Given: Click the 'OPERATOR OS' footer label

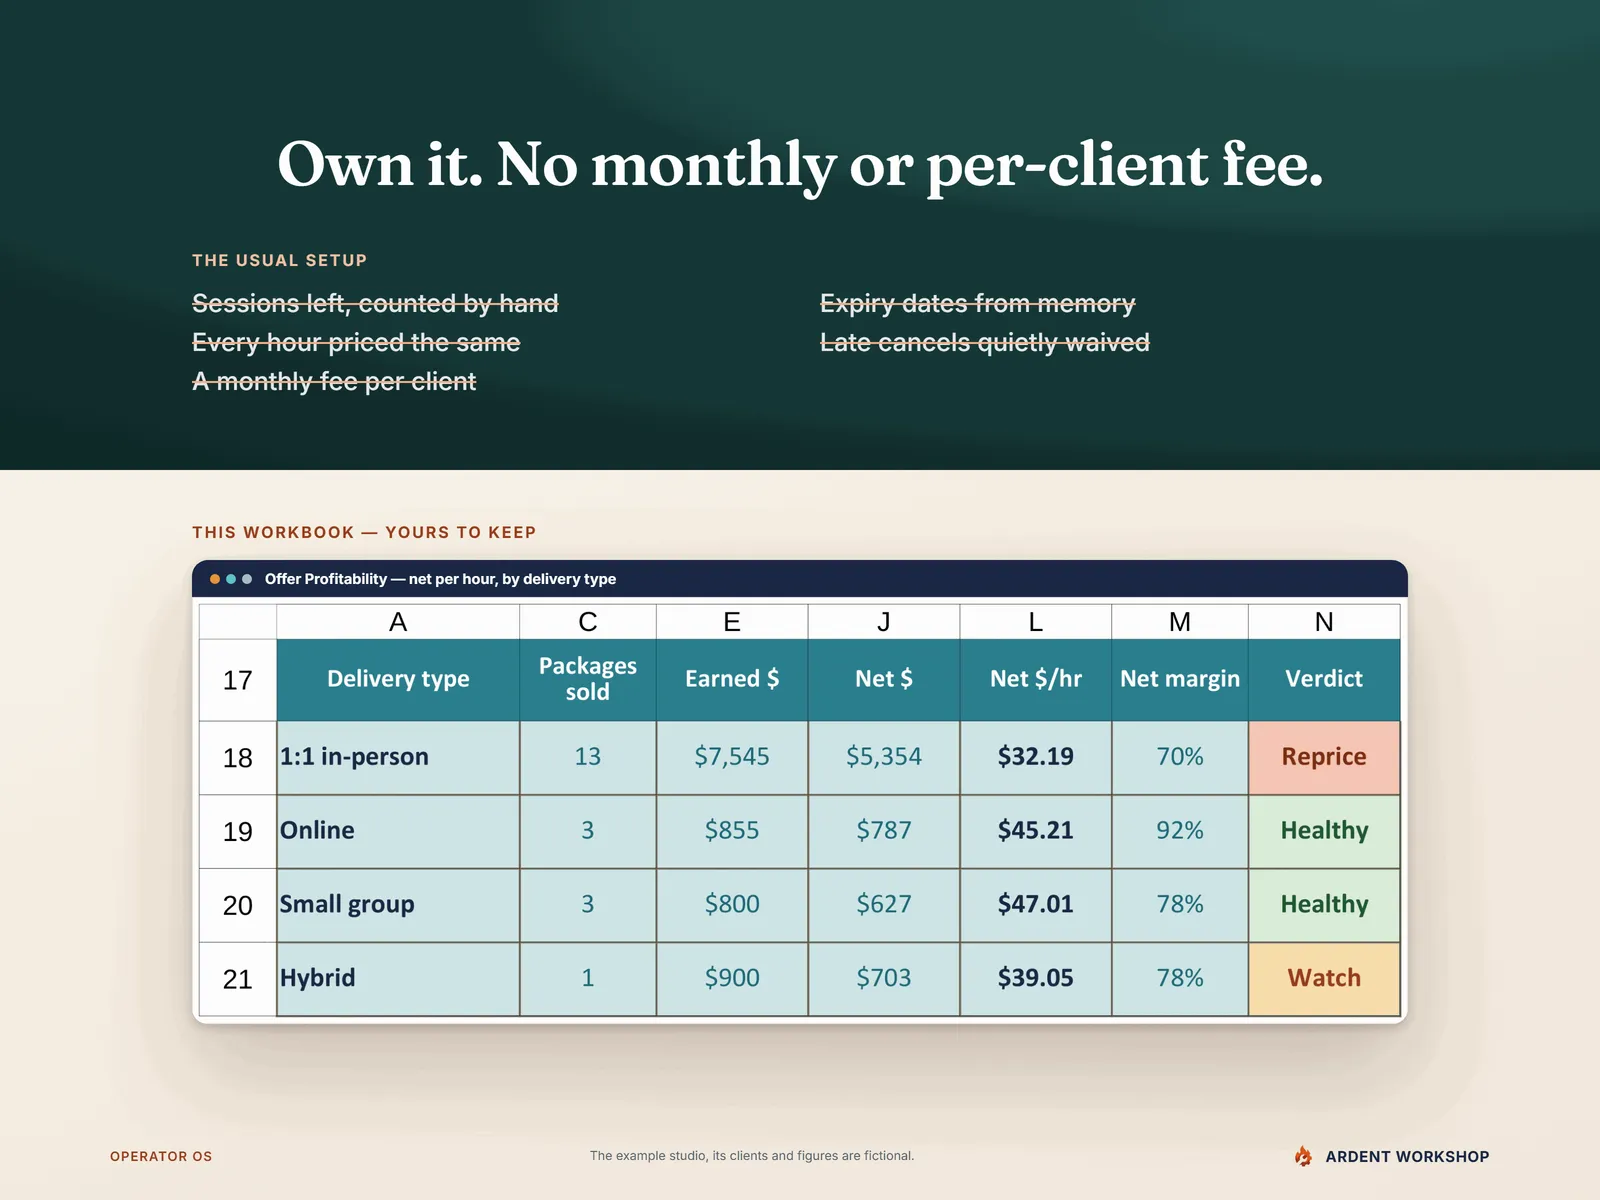Looking at the screenshot, I should coord(161,1156).
